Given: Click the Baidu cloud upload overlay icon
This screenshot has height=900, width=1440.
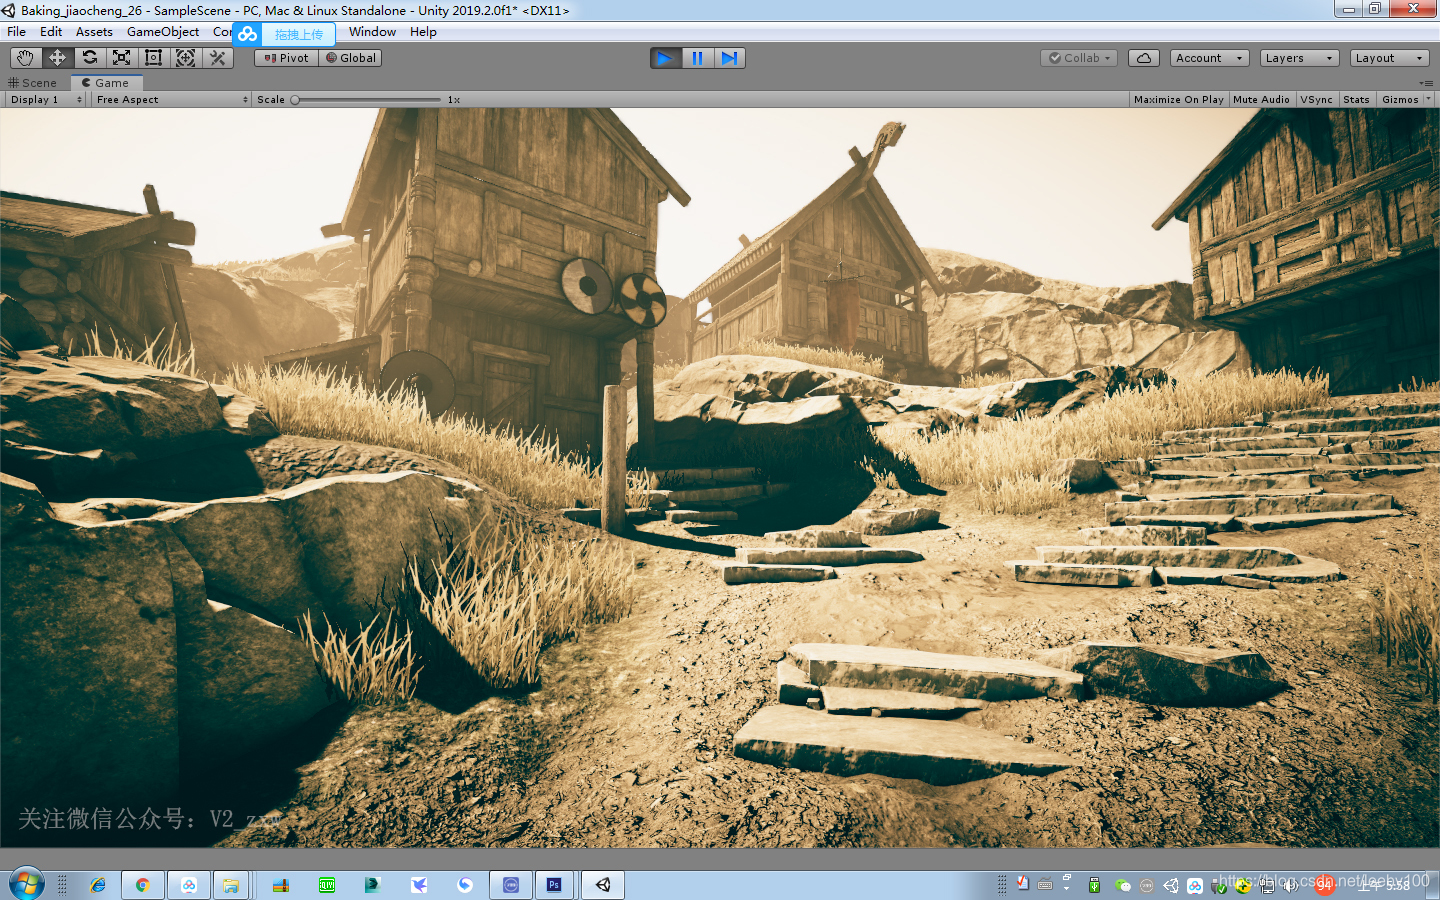Looking at the screenshot, I should pos(247,34).
